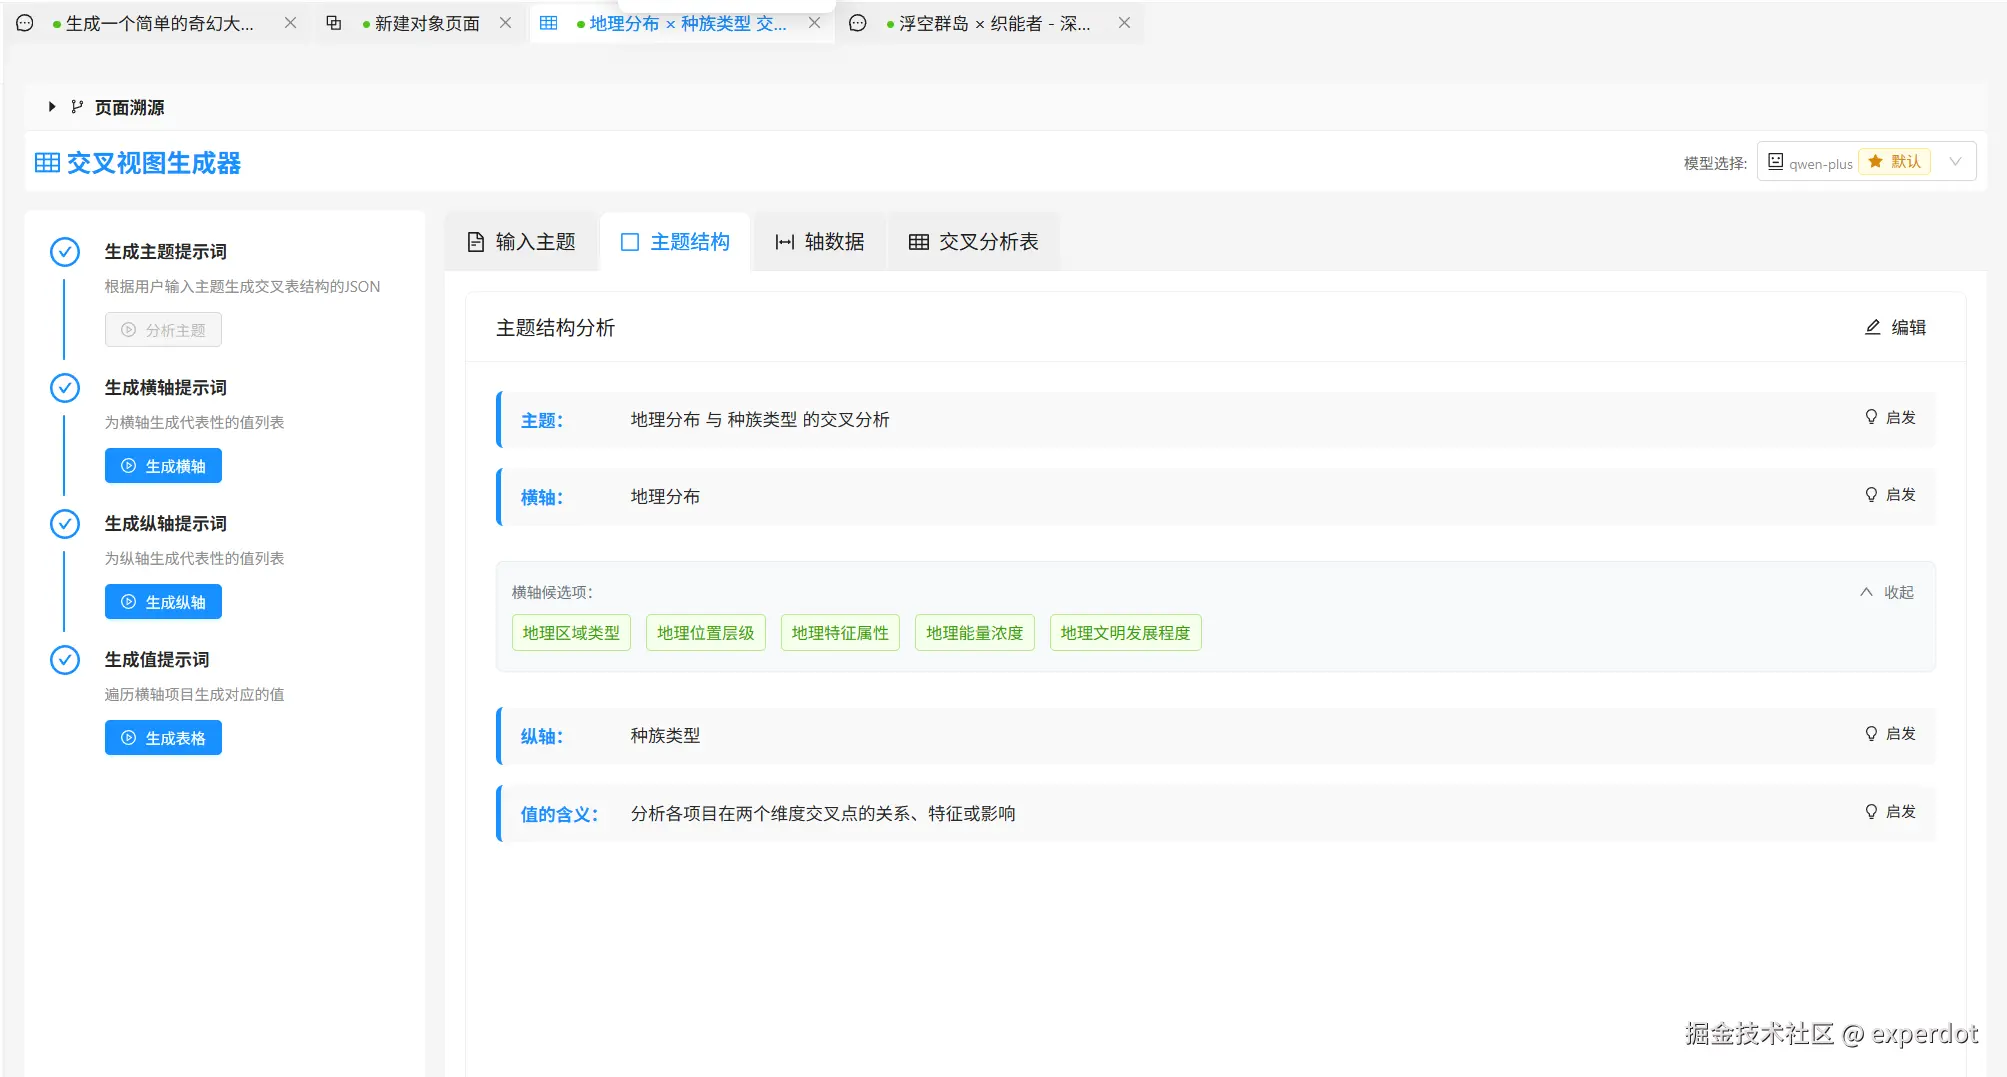Collapse the 横轴候选项 list via 收起
This screenshot has width=2007, height=1077.
[1884, 592]
